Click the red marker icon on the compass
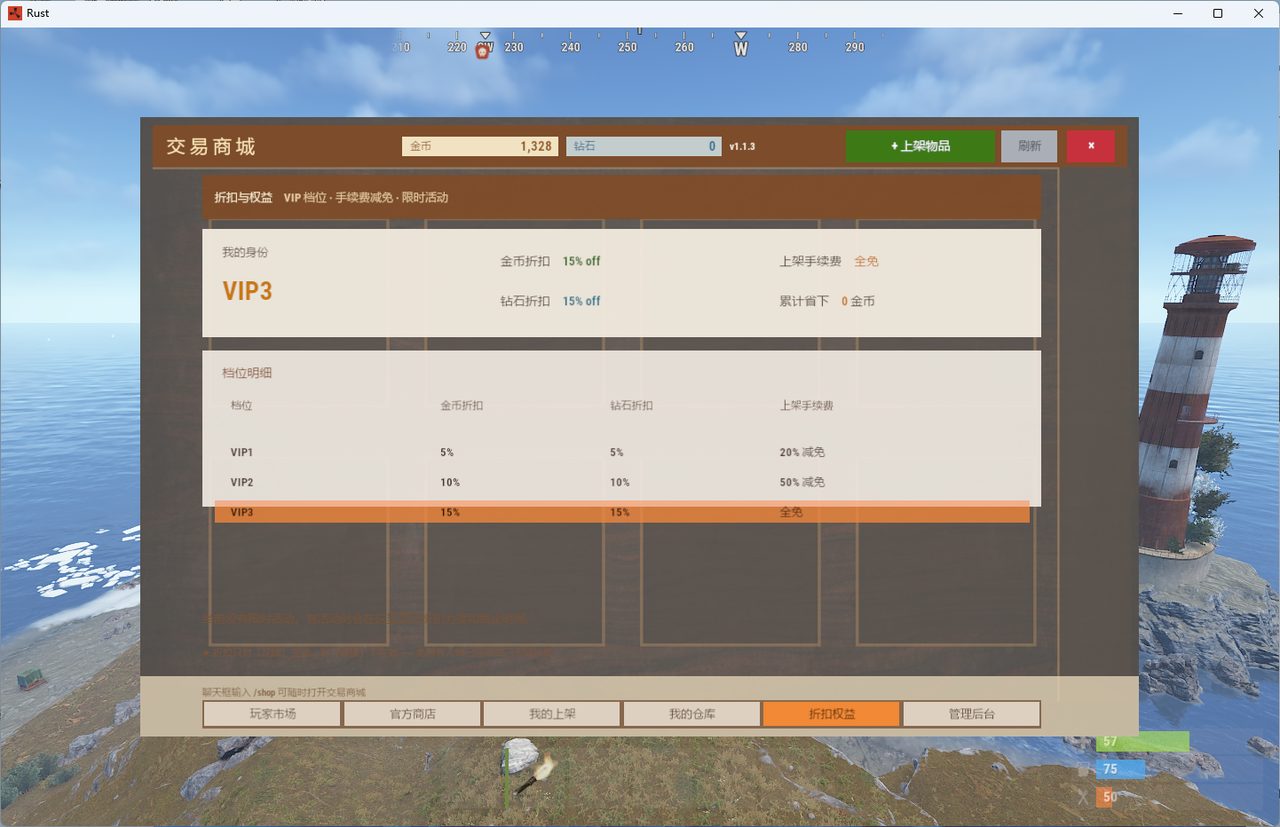 coord(482,51)
